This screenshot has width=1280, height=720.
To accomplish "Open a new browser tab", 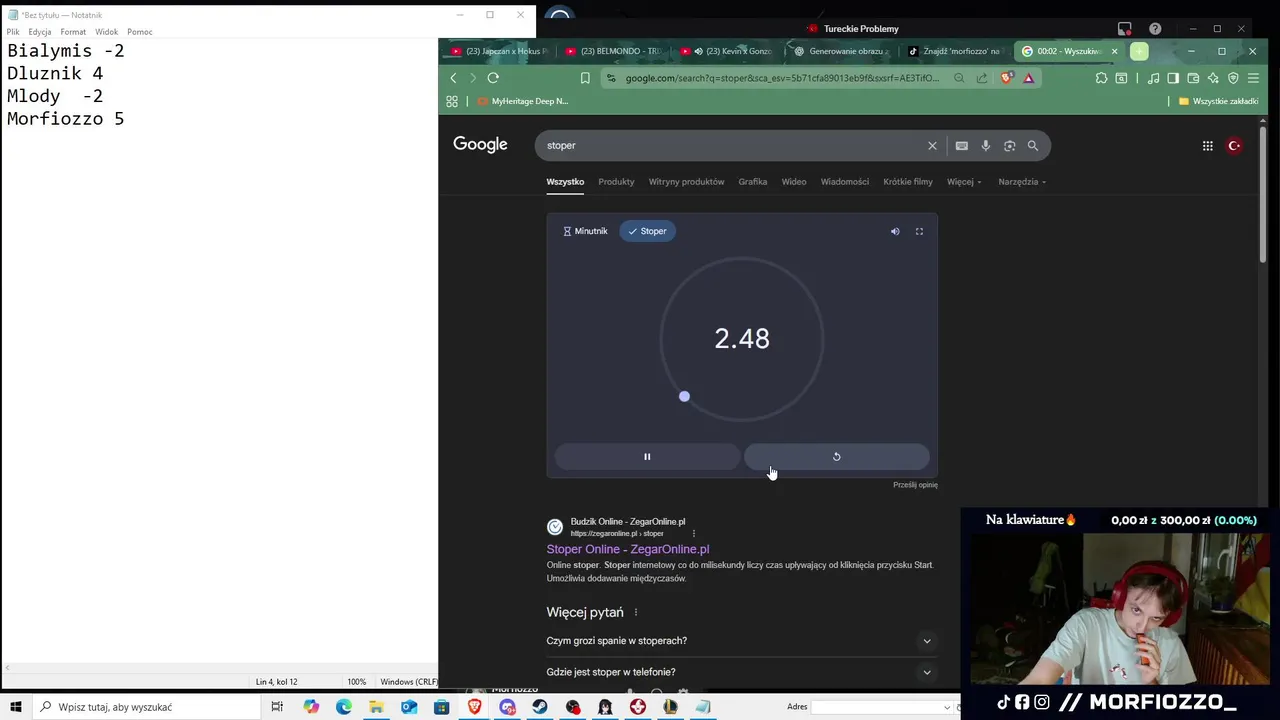I will pyautogui.click(x=1139, y=51).
